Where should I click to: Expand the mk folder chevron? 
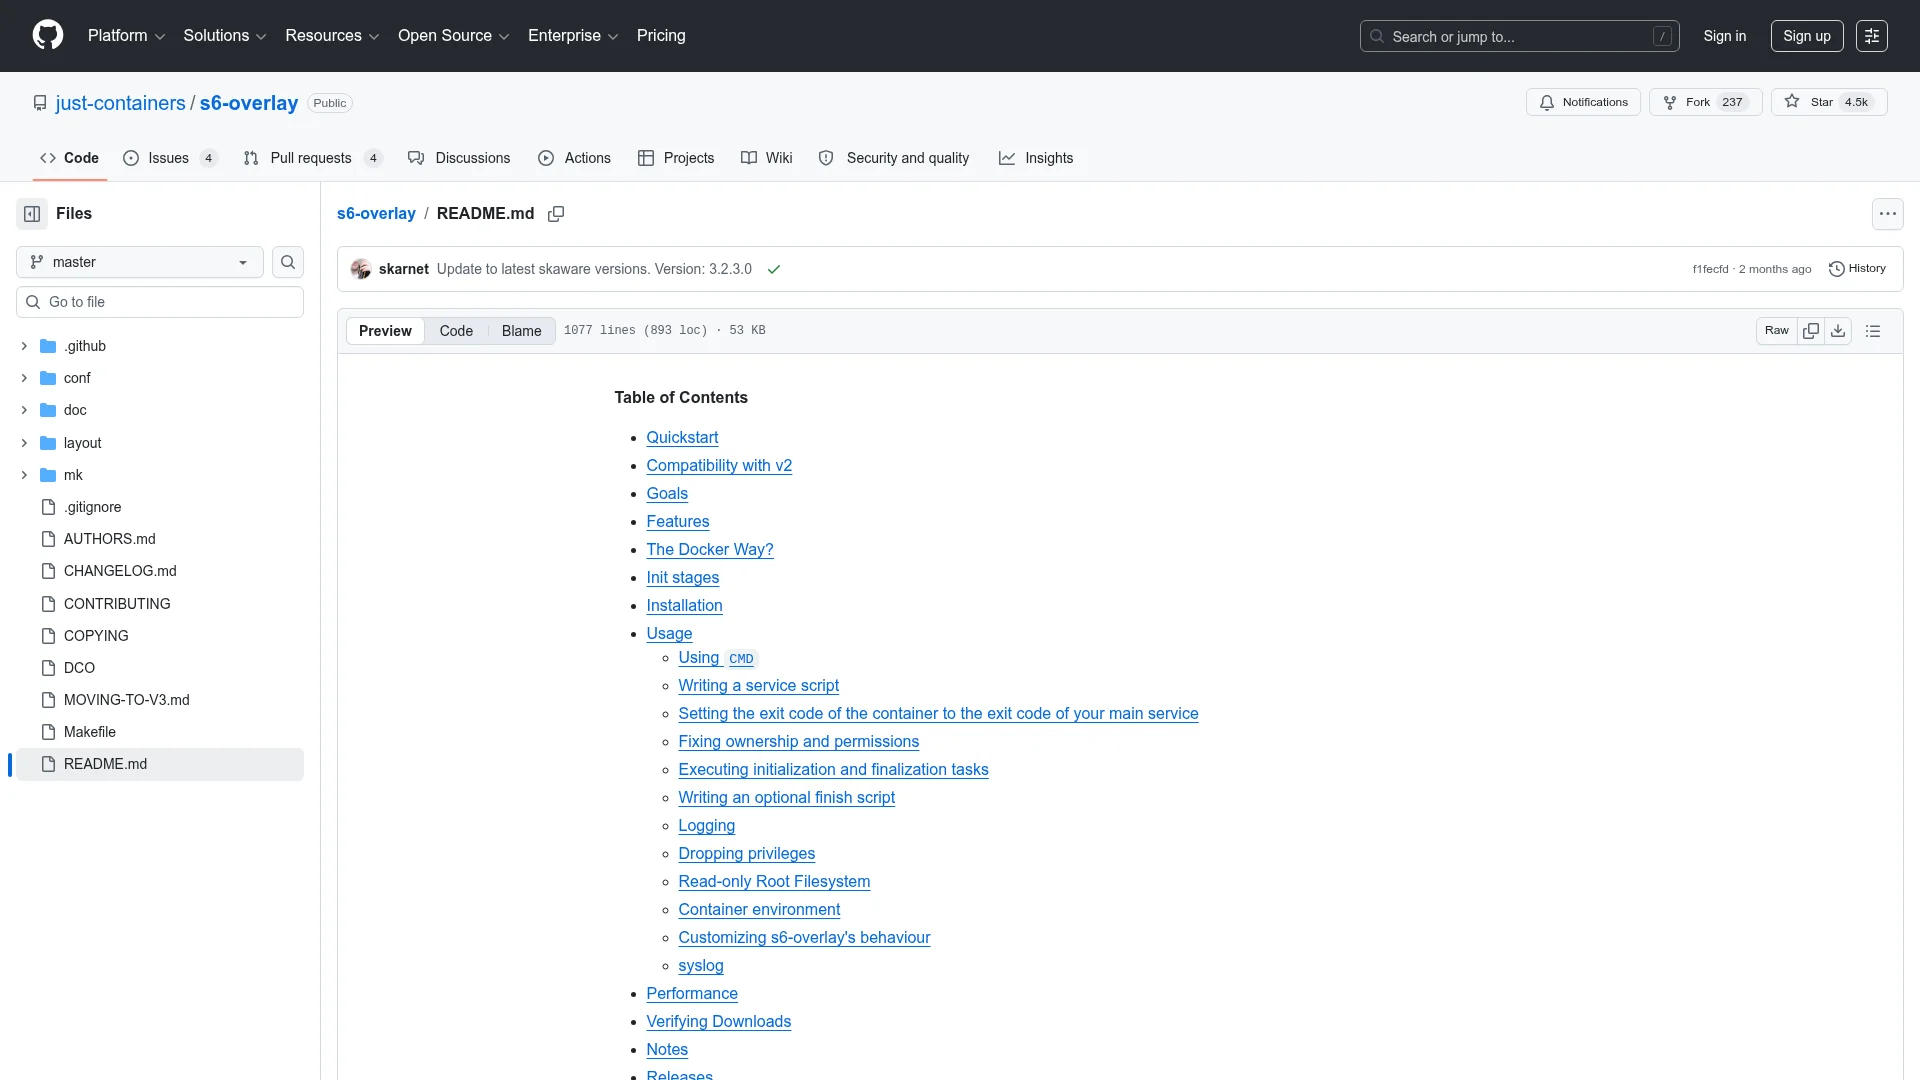pos(24,475)
